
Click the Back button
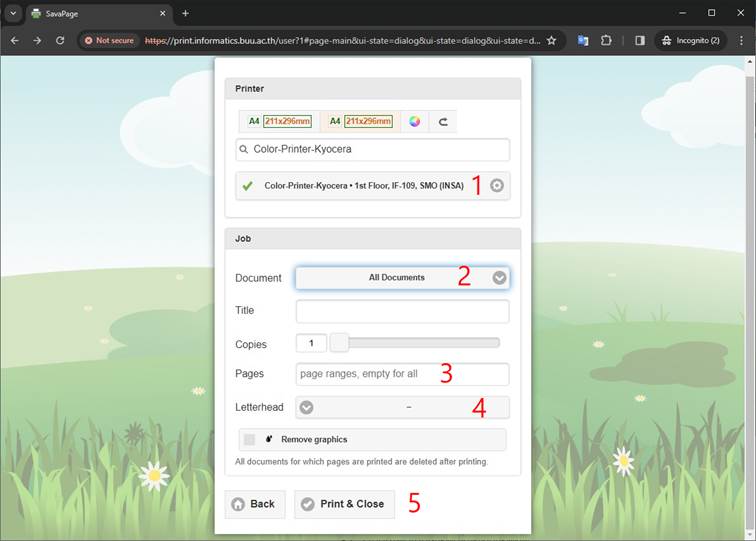pos(255,504)
